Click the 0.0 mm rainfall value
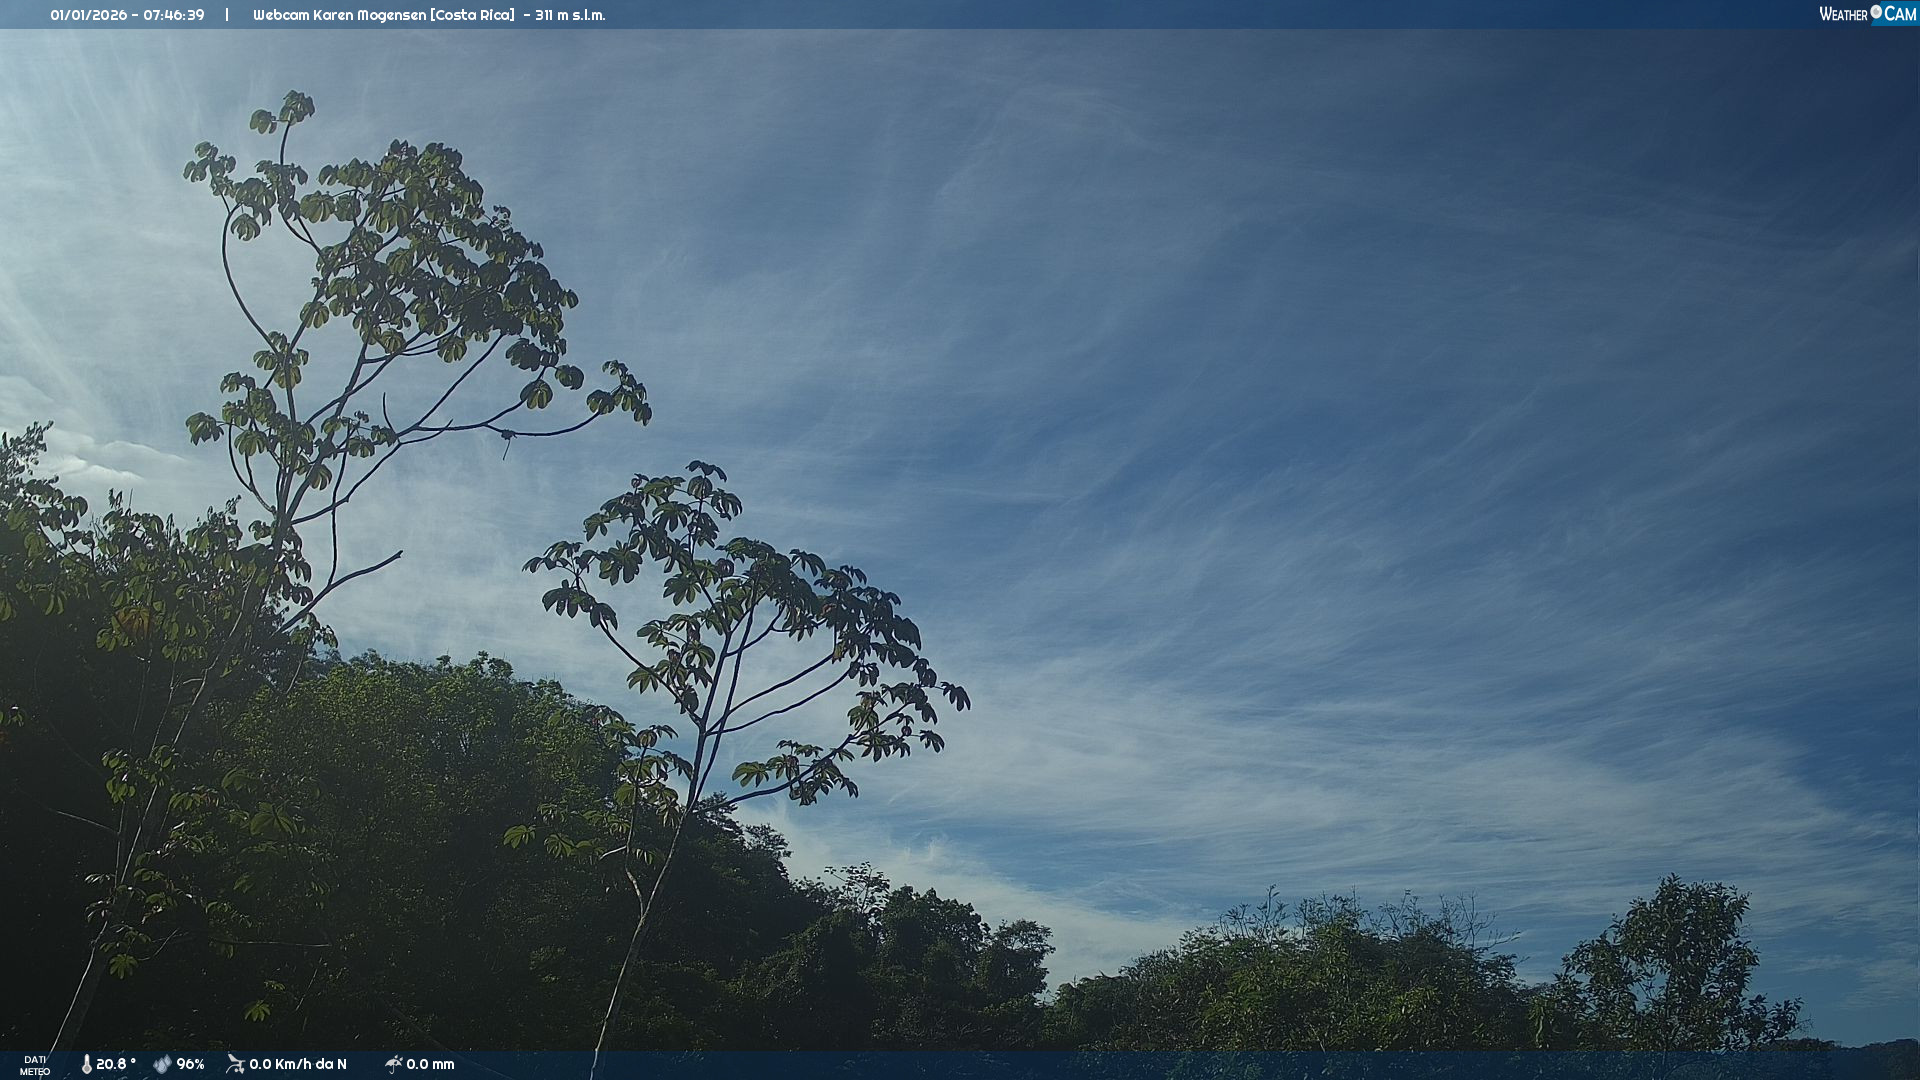Image resolution: width=1920 pixels, height=1080 pixels. tap(430, 1064)
